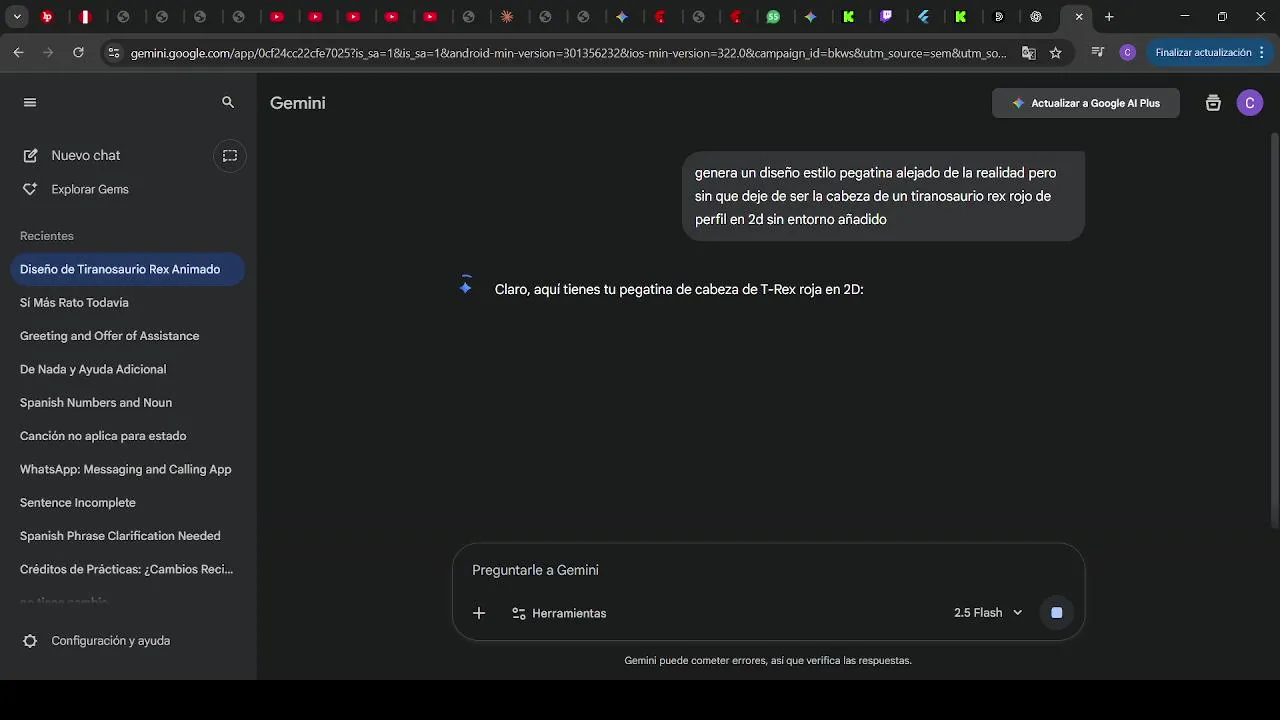Open 'Spanish Numbers and Noun' chat
The width and height of the screenshot is (1280, 720).
point(127,402)
